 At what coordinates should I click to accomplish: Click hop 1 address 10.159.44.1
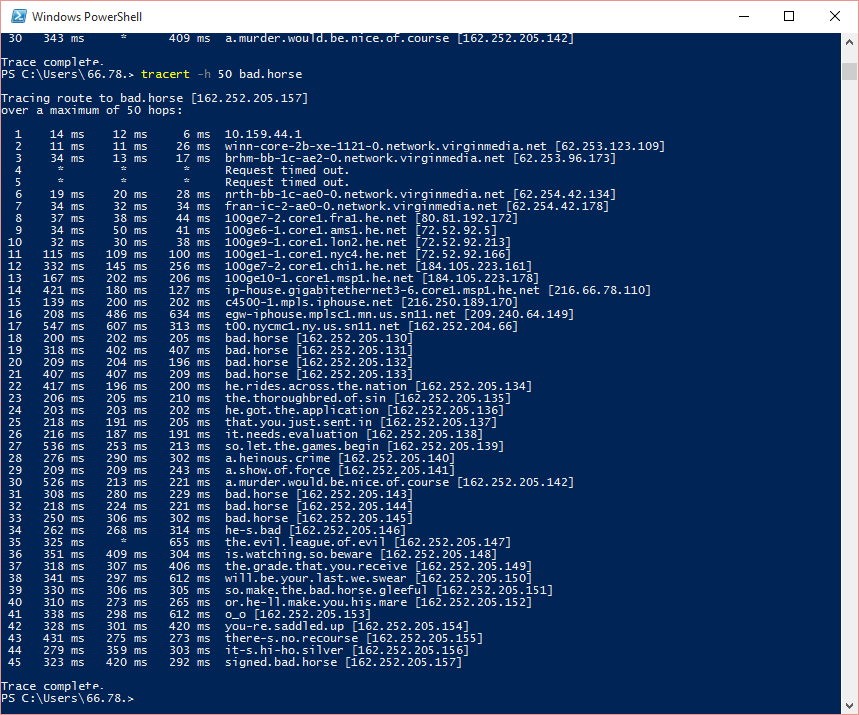263,134
